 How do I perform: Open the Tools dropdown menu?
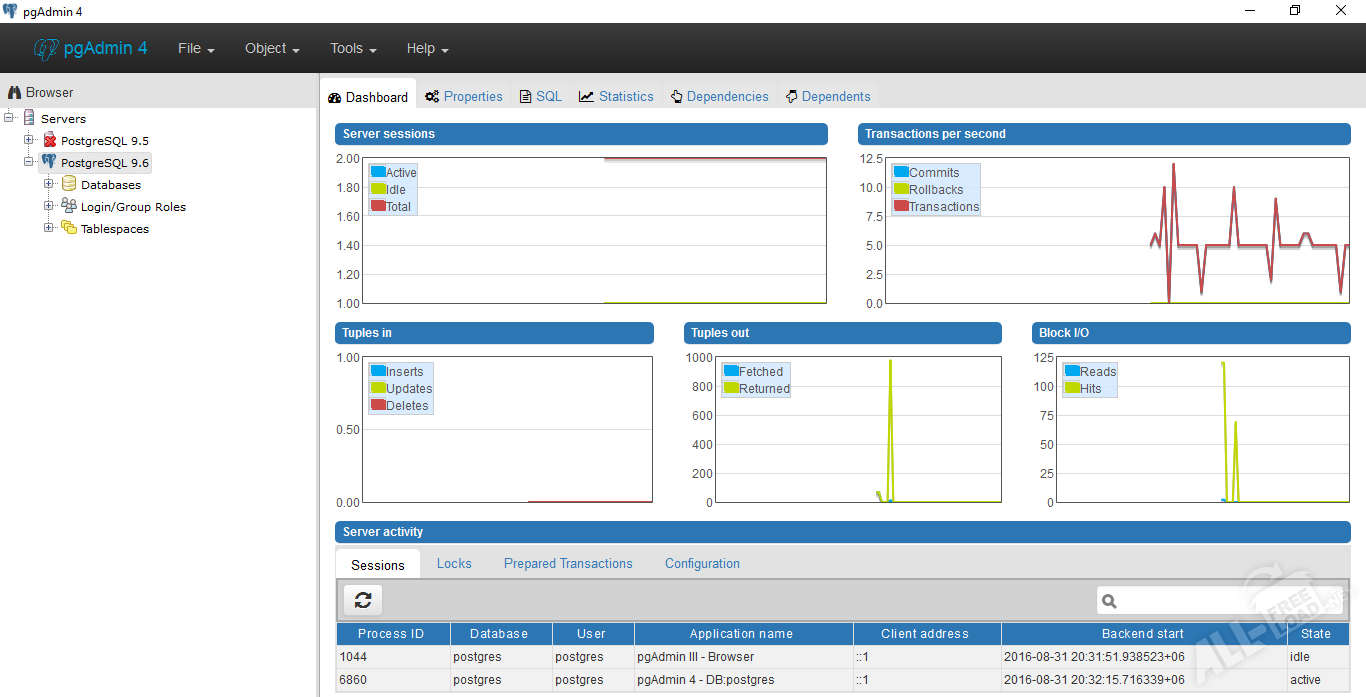tap(353, 48)
